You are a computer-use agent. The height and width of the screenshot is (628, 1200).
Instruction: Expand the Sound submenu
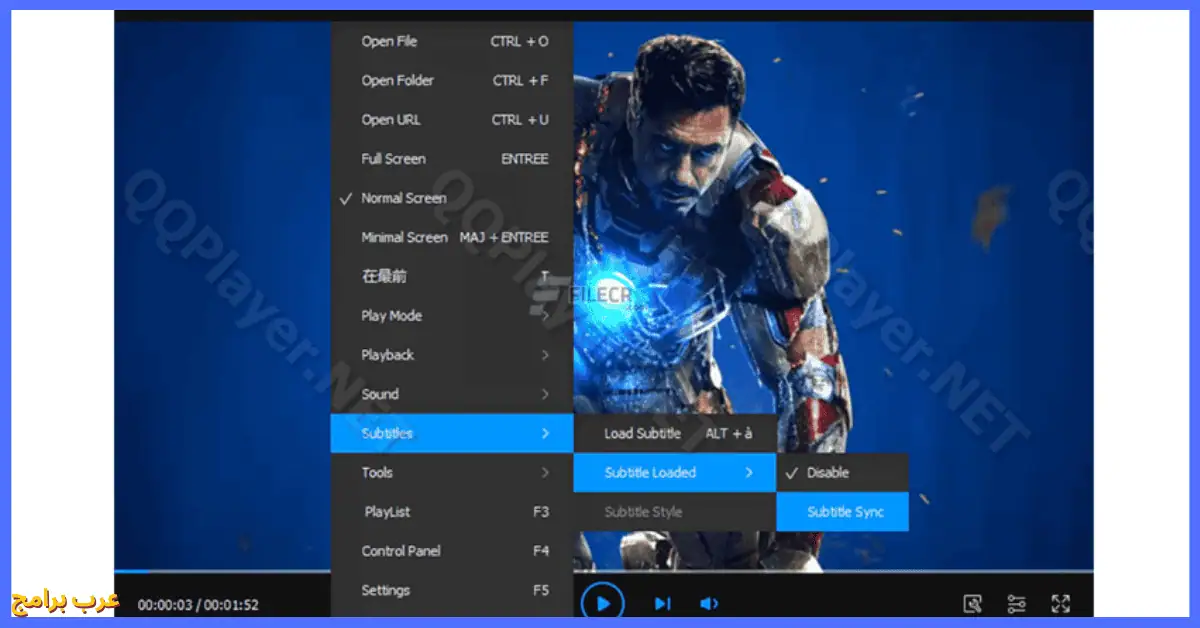point(452,394)
